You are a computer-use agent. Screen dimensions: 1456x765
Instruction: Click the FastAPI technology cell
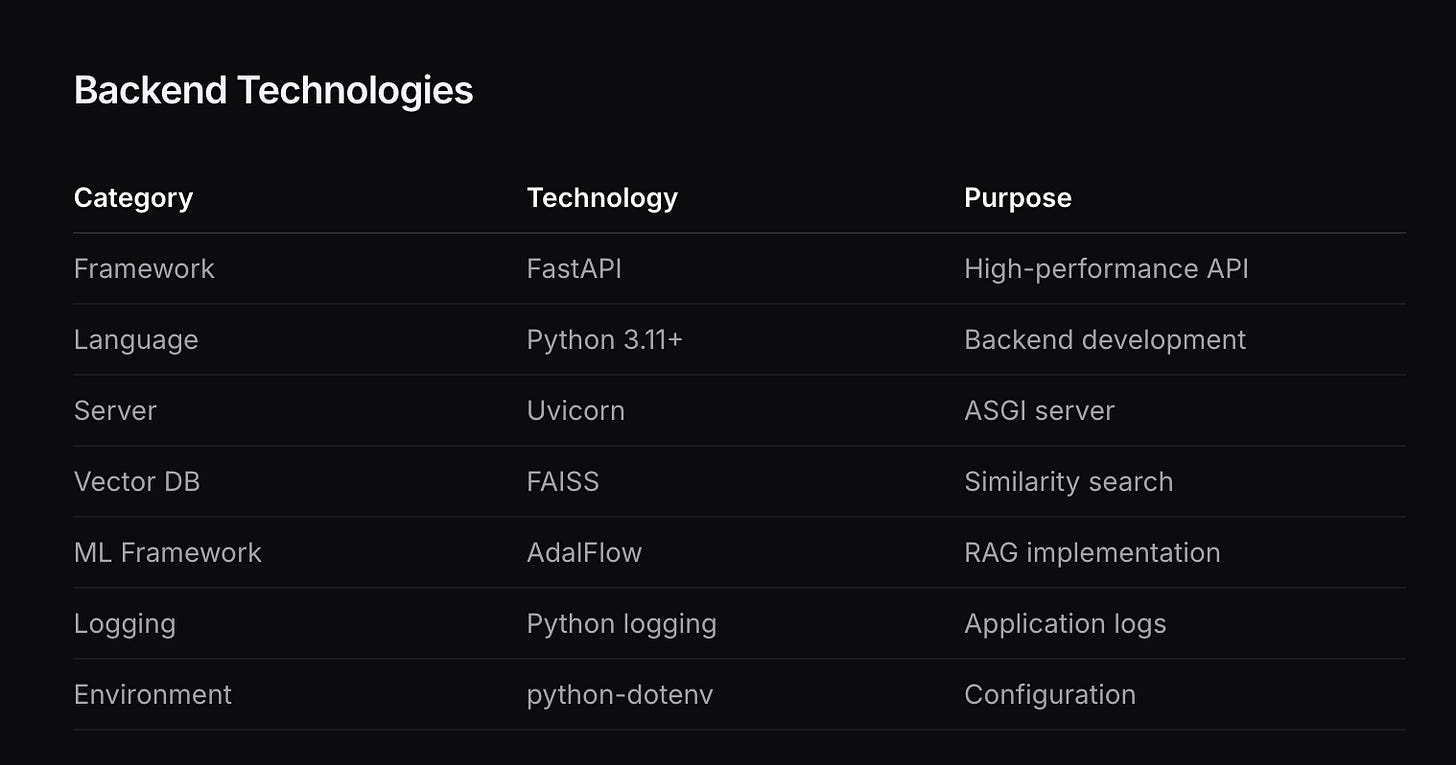[574, 269]
